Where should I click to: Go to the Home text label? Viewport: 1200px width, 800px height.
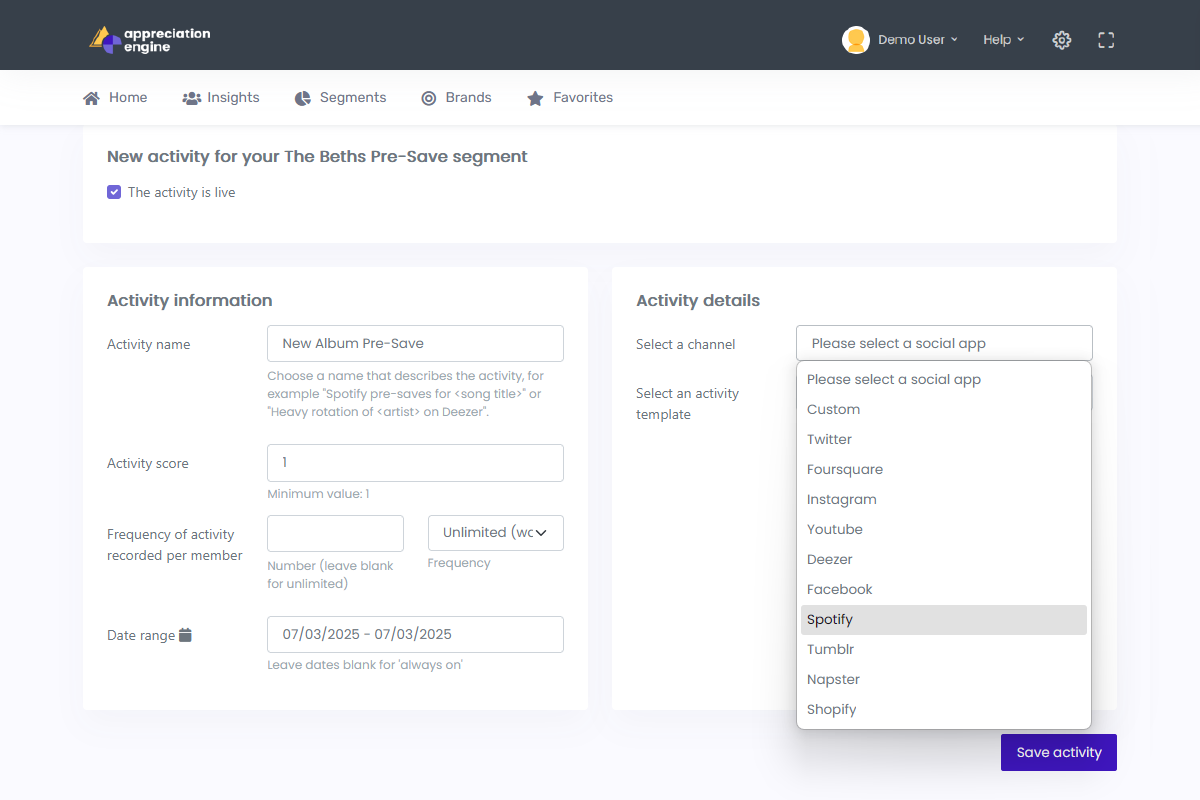(128, 98)
